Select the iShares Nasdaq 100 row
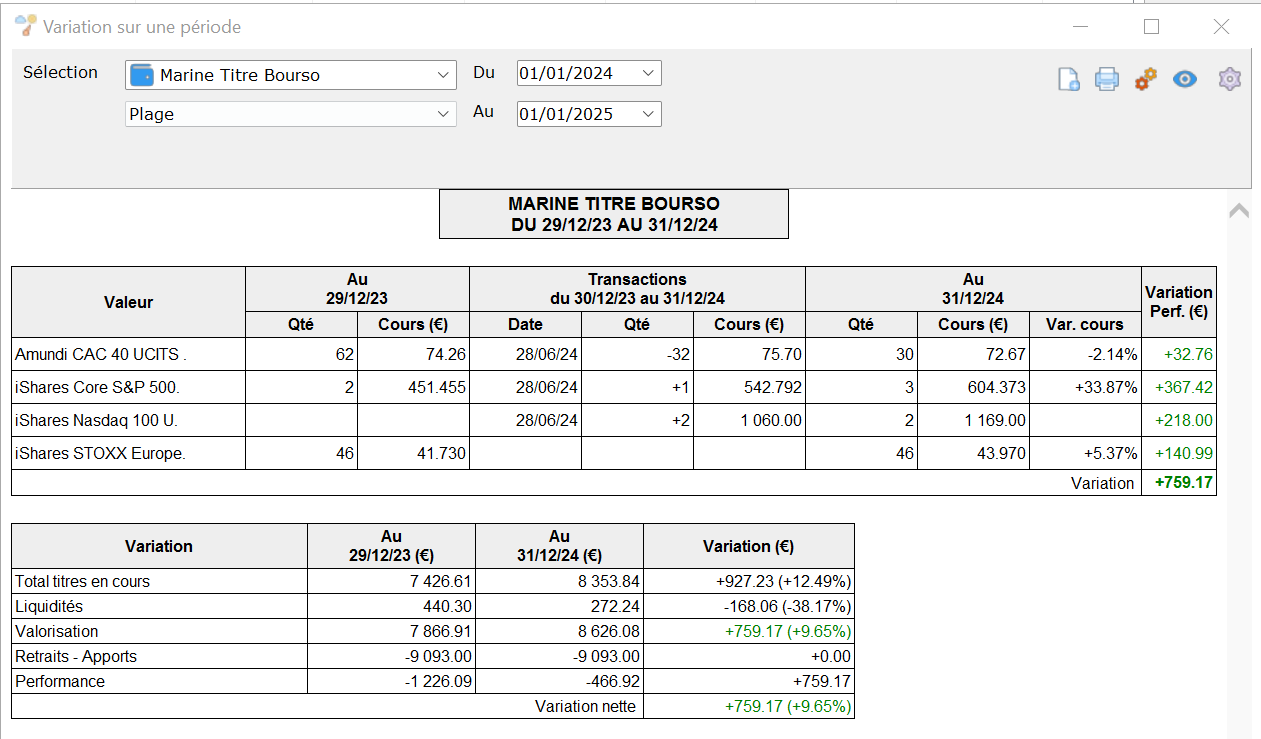Screen dimensions: 1261x739 coord(614,420)
